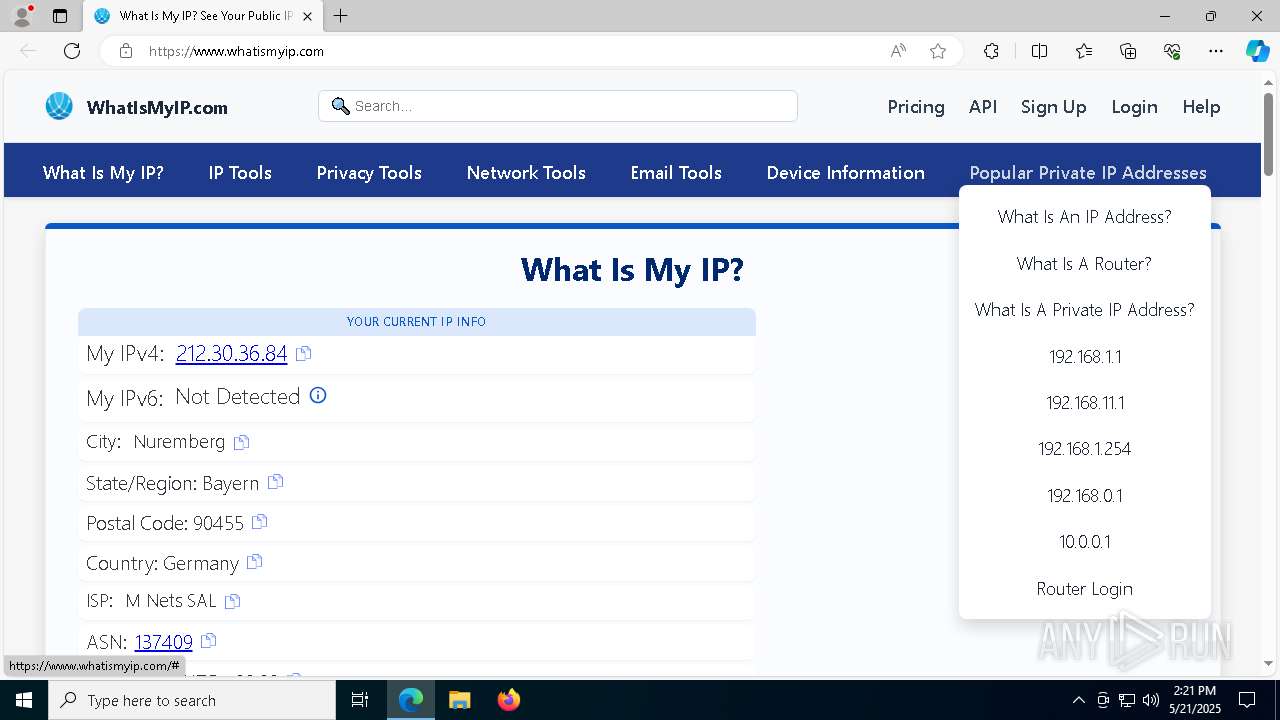Image resolution: width=1280 pixels, height=720 pixels.
Task: Open the Favorites list icon
Action: pos(1084,51)
